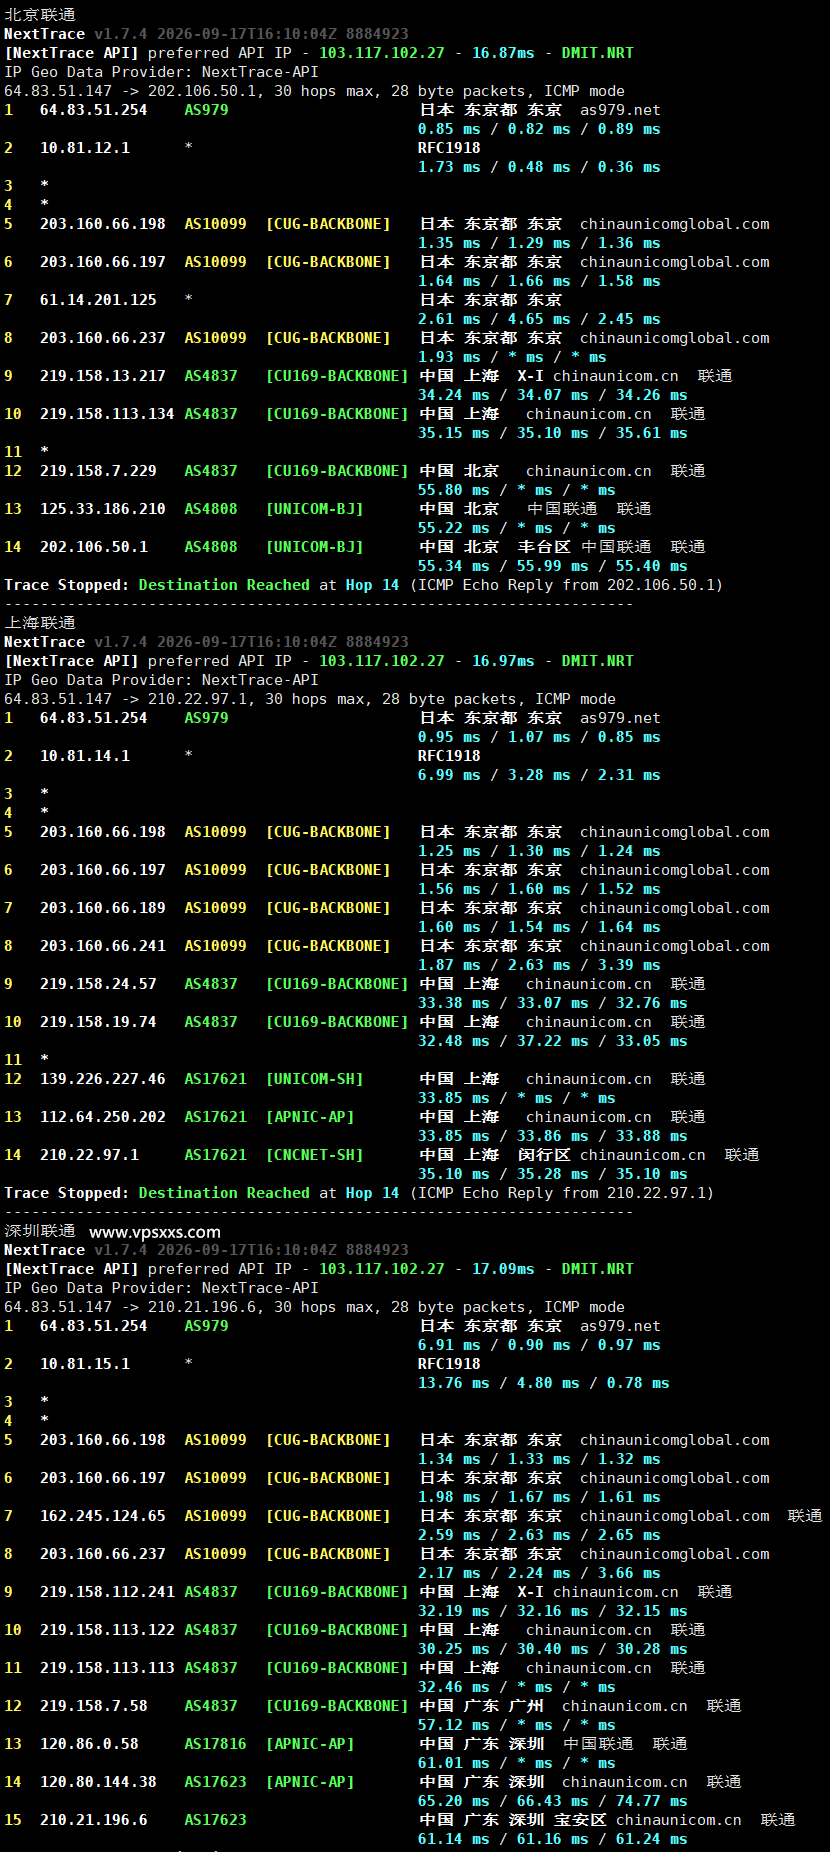Viewport: 830px width, 1852px height.
Task: Select IP 219.158.113.113 in Shenzhen hop 11
Action: pyautogui.click(x=107, y=1668)
